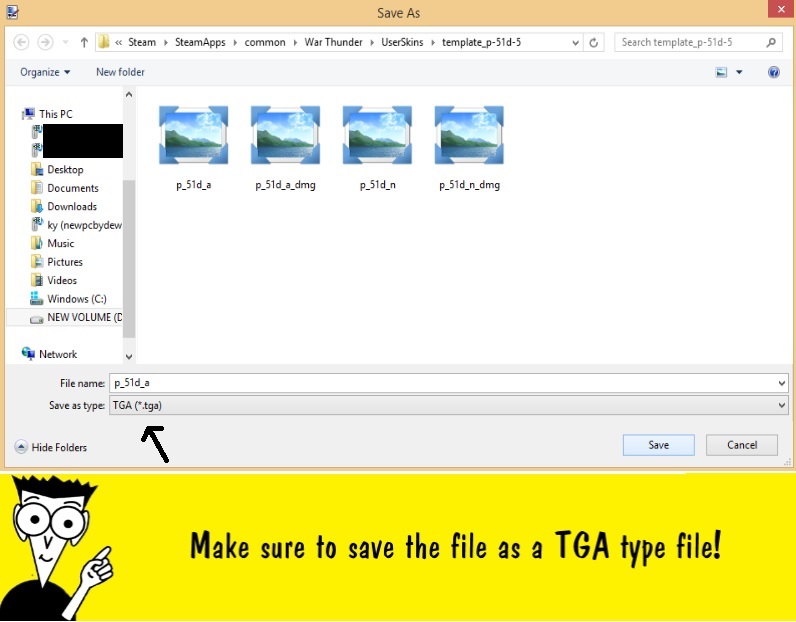Click the Save button
This screenshot has width=796, height=622.
point(658,445)
